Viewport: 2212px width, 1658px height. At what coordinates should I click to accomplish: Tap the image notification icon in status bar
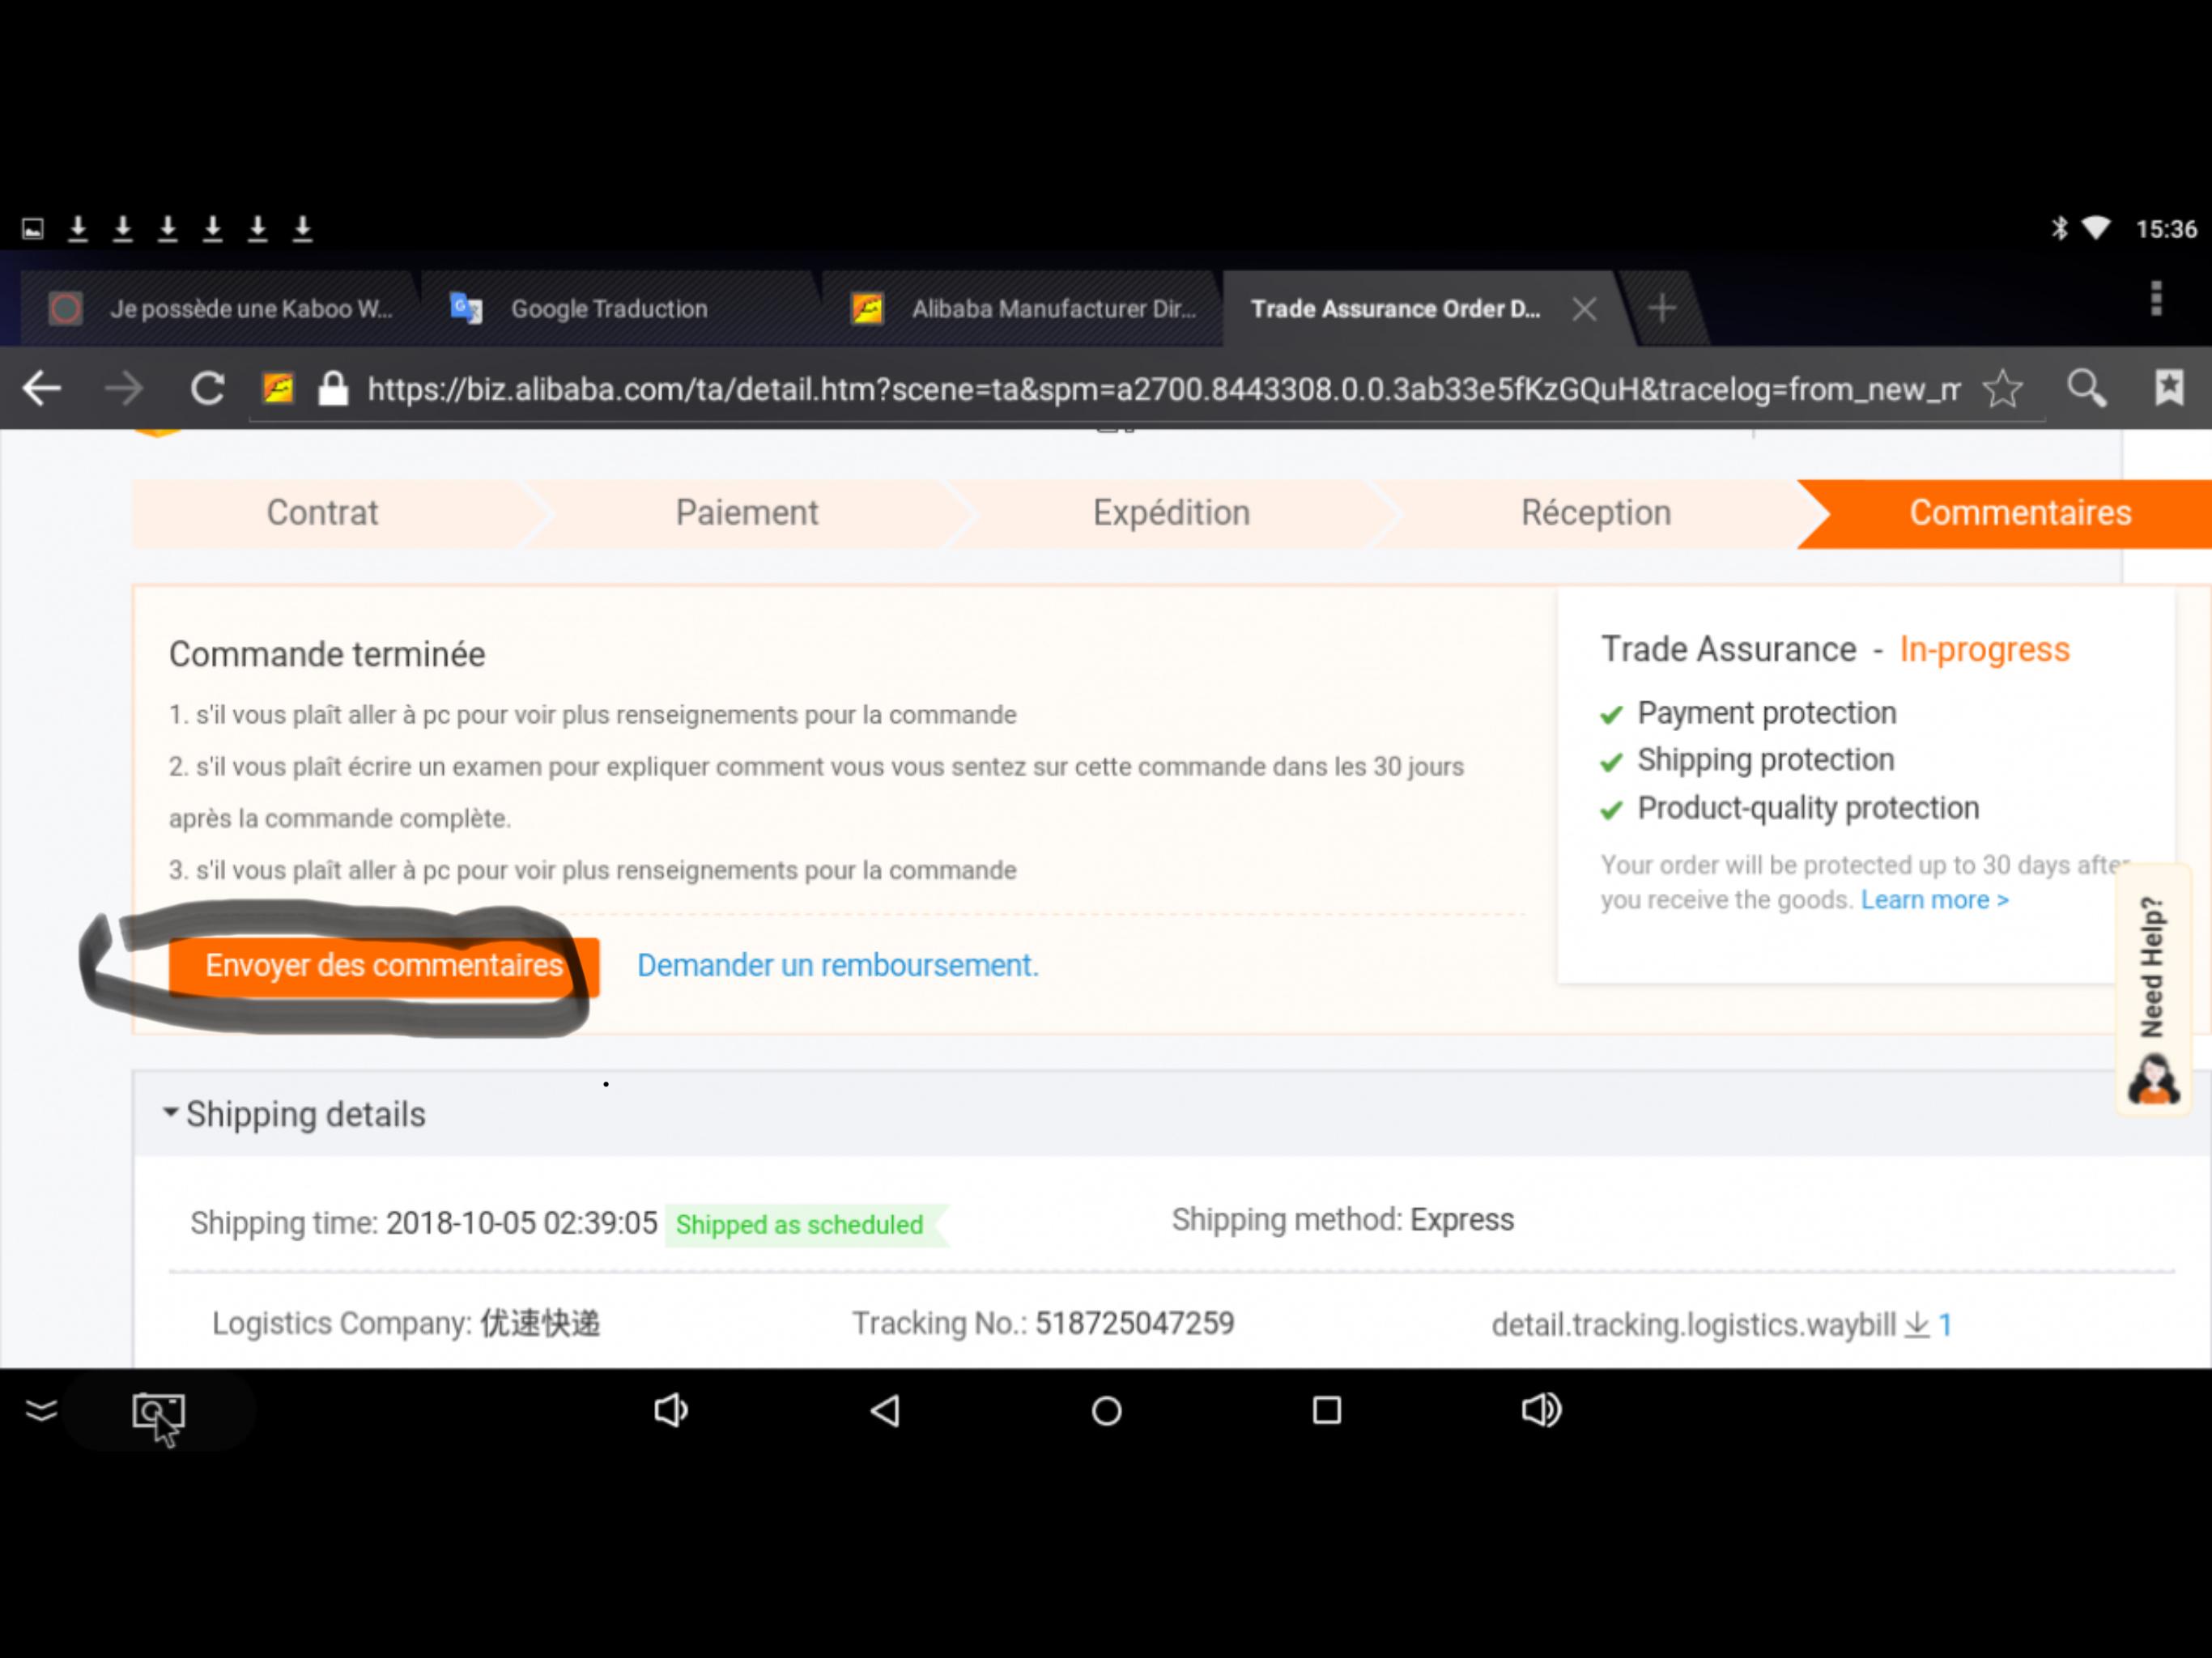(x=33, y=229)
